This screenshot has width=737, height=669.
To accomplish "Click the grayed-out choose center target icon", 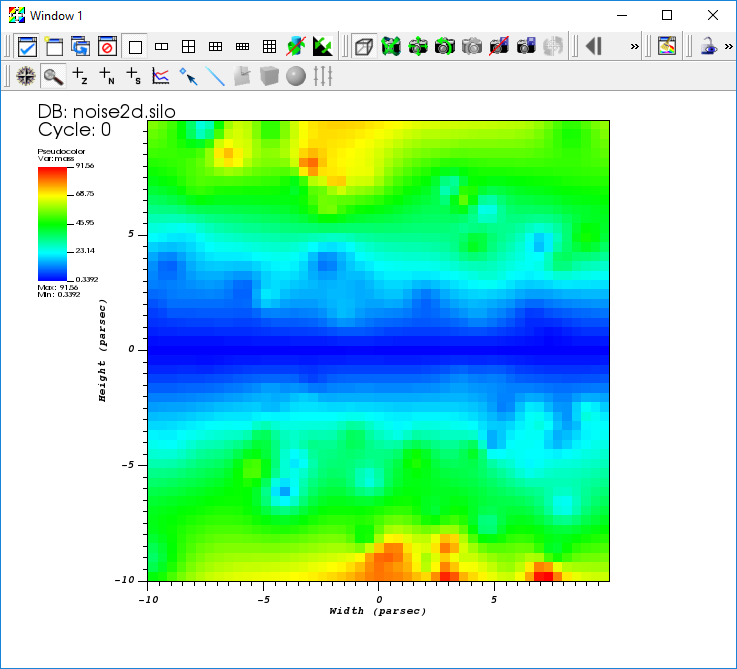I will point(553,47).
